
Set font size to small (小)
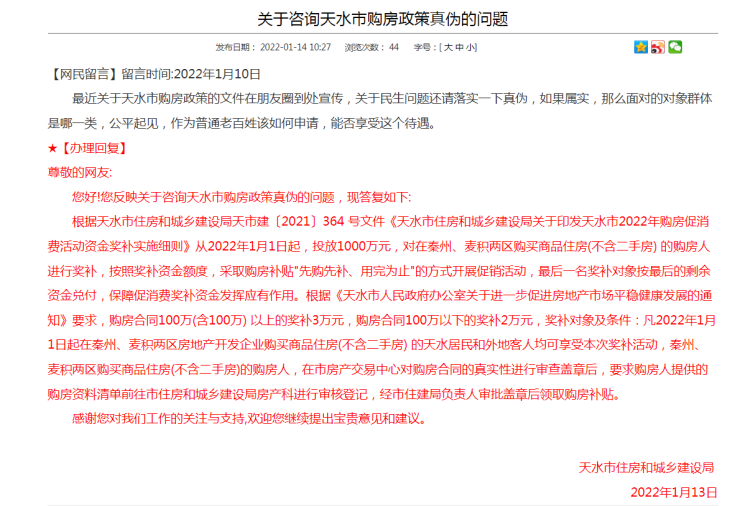tap(470, 47)
